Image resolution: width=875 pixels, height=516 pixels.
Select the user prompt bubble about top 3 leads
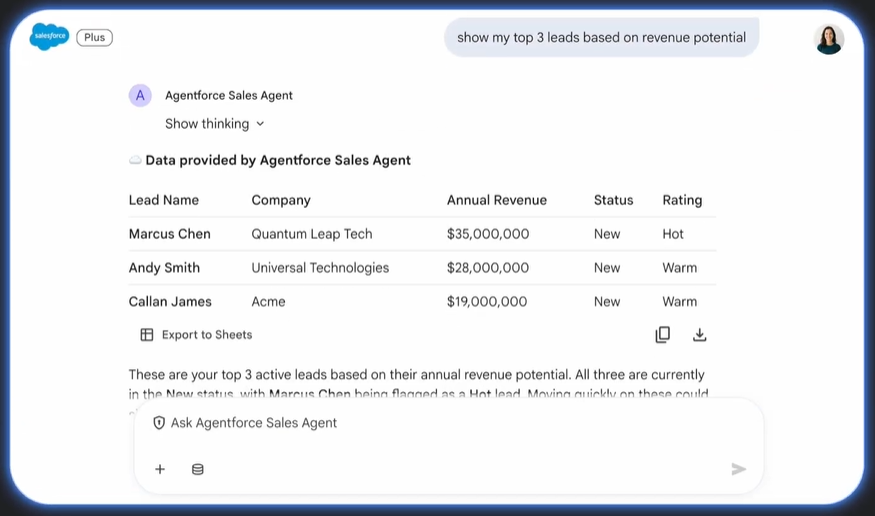coord(602,37)
